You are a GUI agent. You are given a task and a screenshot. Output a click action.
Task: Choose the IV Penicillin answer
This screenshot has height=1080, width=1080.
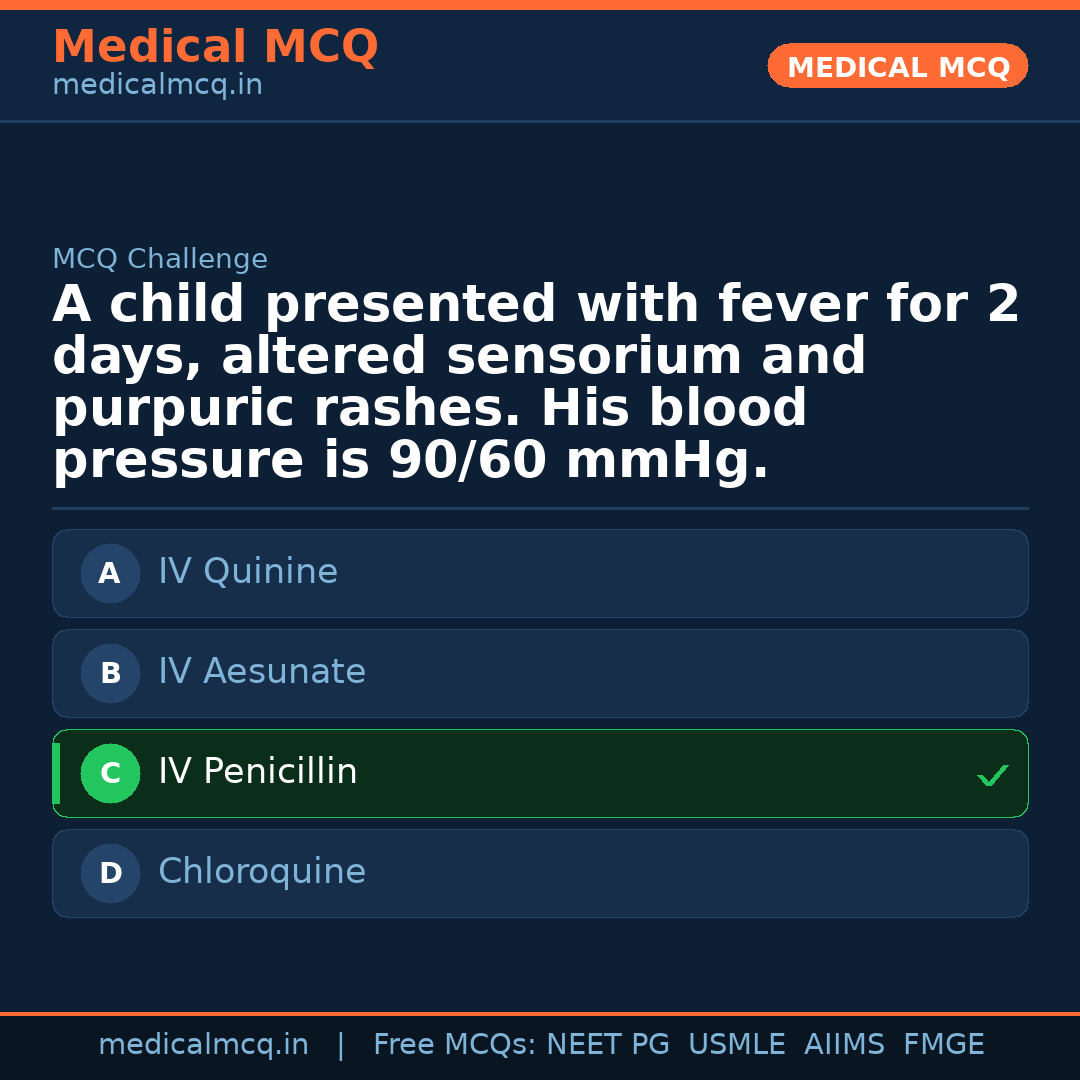258,772
